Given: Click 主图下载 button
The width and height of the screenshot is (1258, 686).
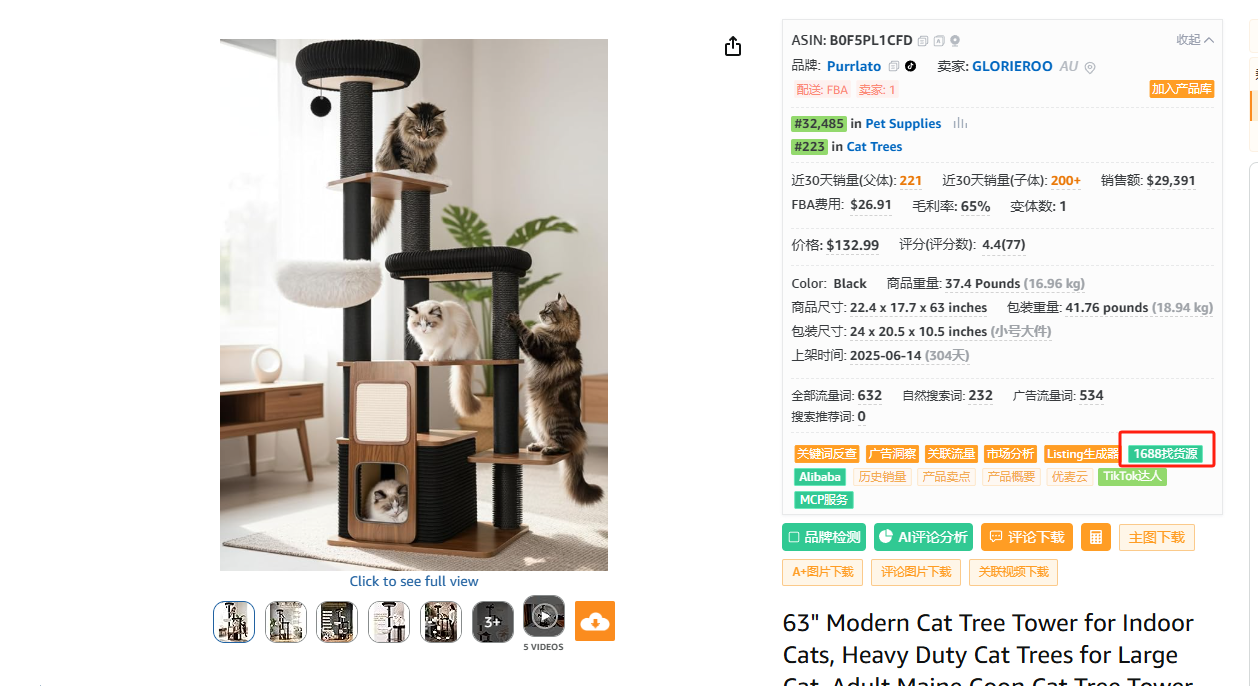Looking at the screenshot, I should tap(1157, 537).
